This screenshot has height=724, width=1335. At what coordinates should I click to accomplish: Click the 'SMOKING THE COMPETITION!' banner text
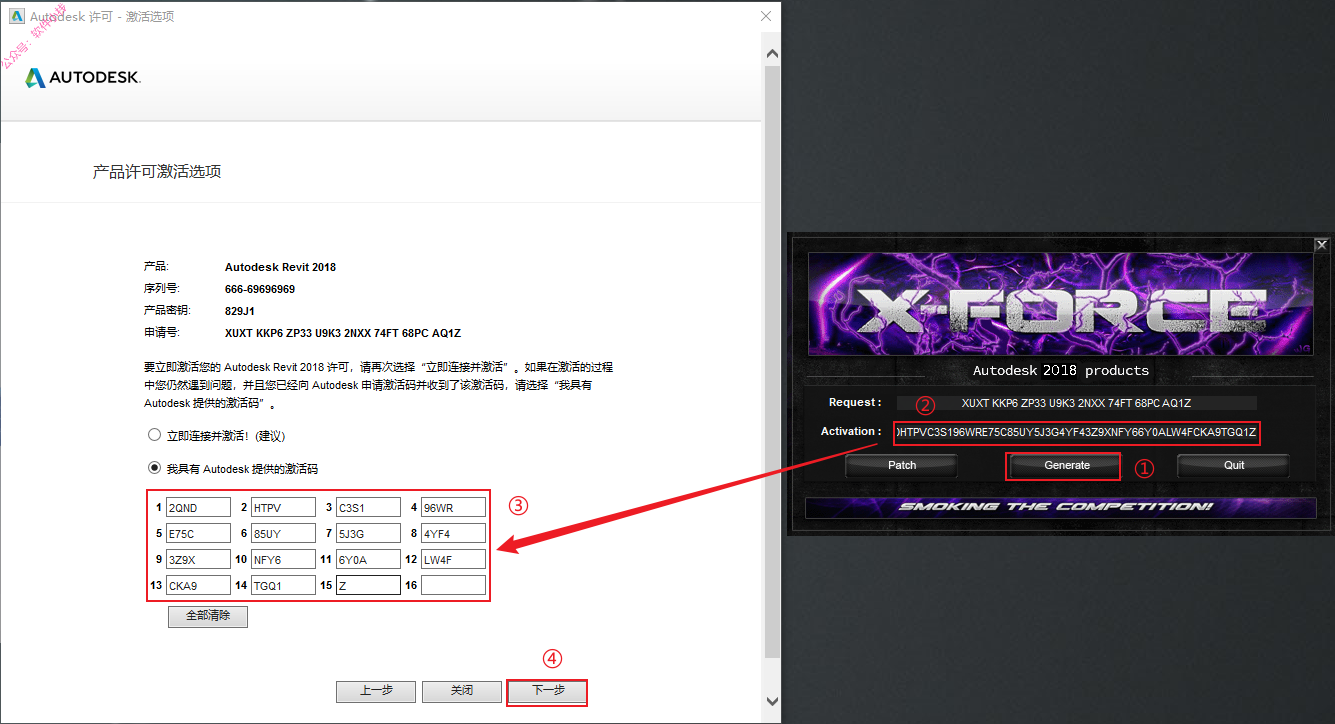click(x=1056, y=507)
